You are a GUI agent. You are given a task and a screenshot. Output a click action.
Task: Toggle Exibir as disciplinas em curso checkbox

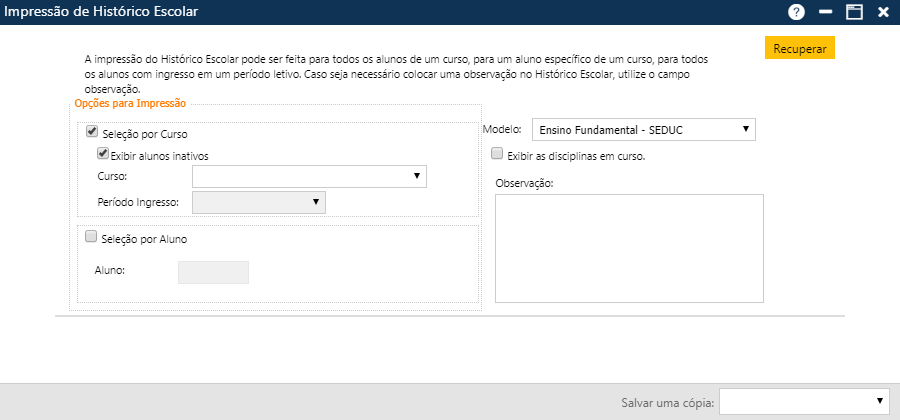497,155
